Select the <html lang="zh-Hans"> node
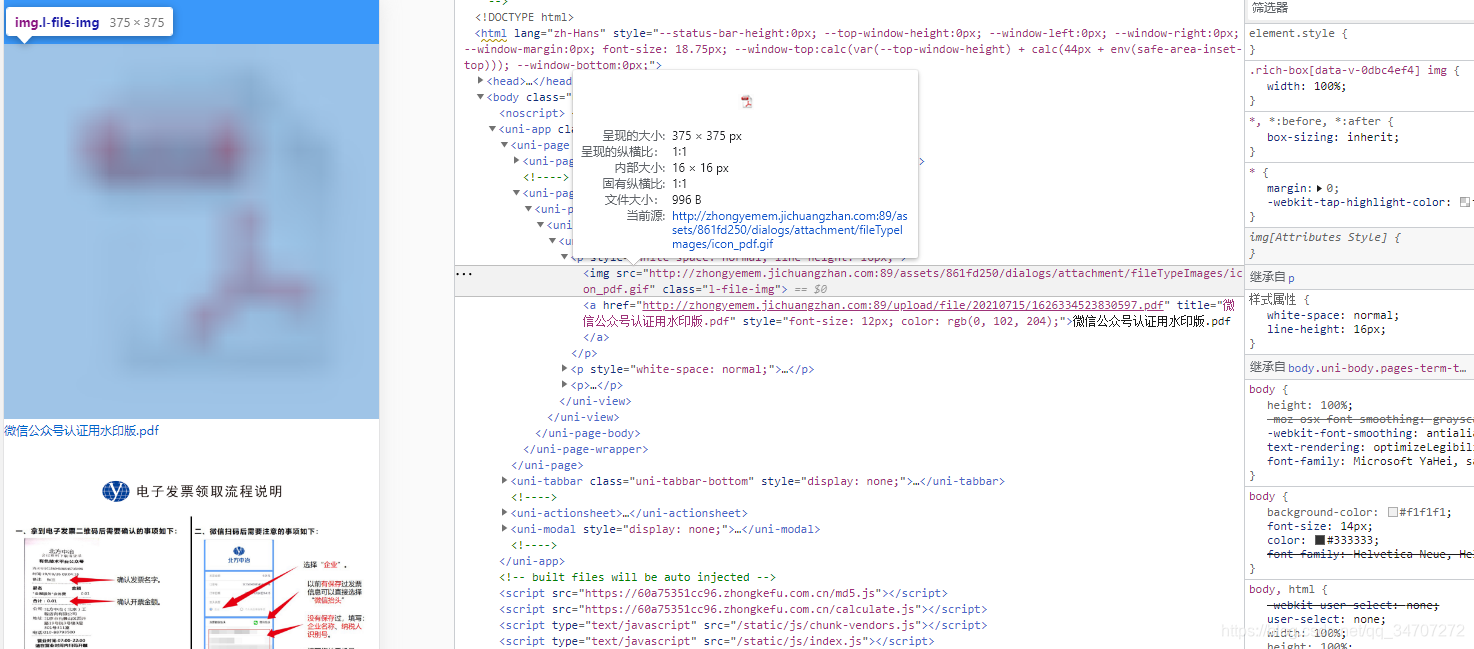 (851, 49)
